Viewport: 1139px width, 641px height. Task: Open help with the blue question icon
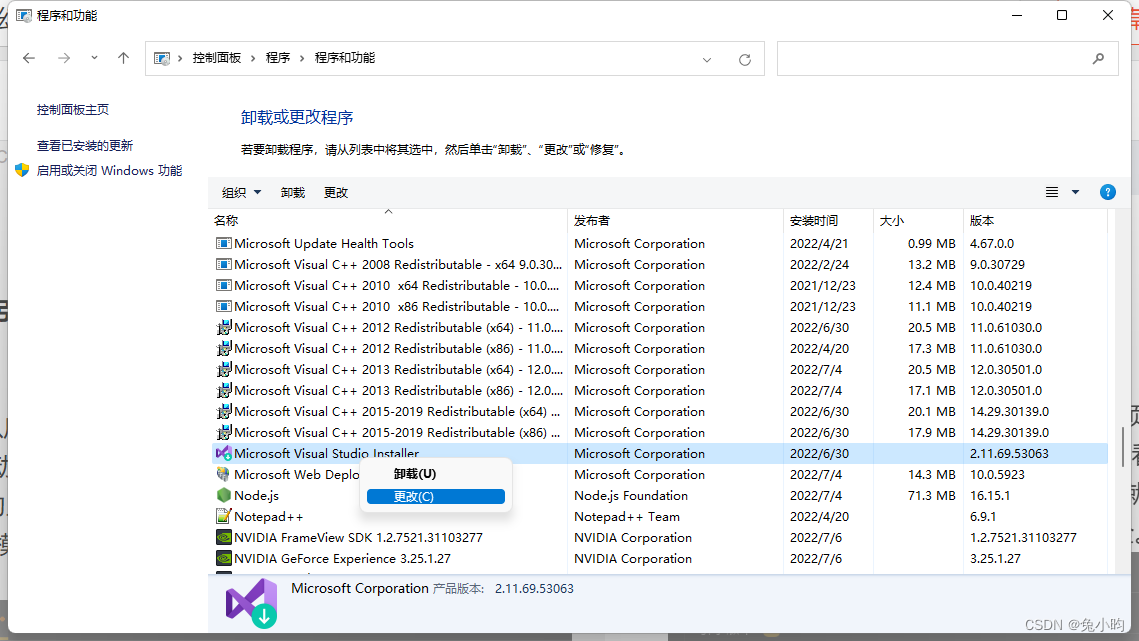pyautogui.click(x=1108, y=193)
